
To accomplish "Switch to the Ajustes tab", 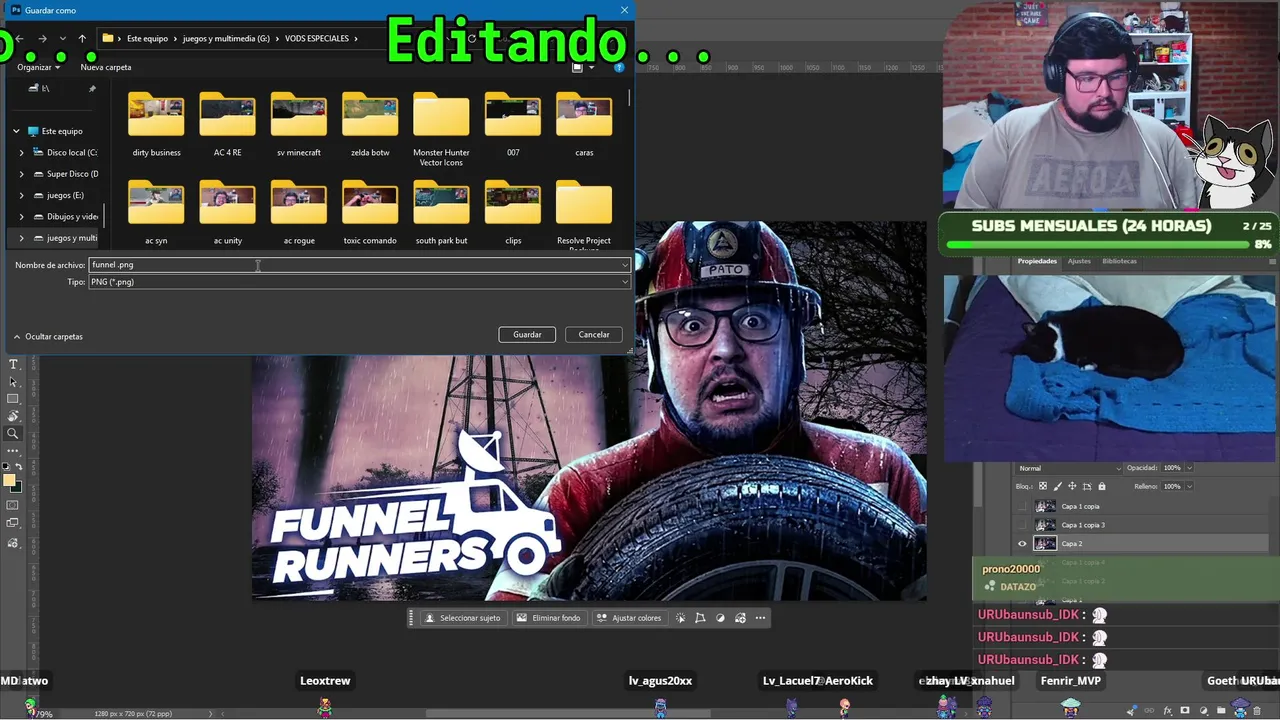I will [1079, 261].
